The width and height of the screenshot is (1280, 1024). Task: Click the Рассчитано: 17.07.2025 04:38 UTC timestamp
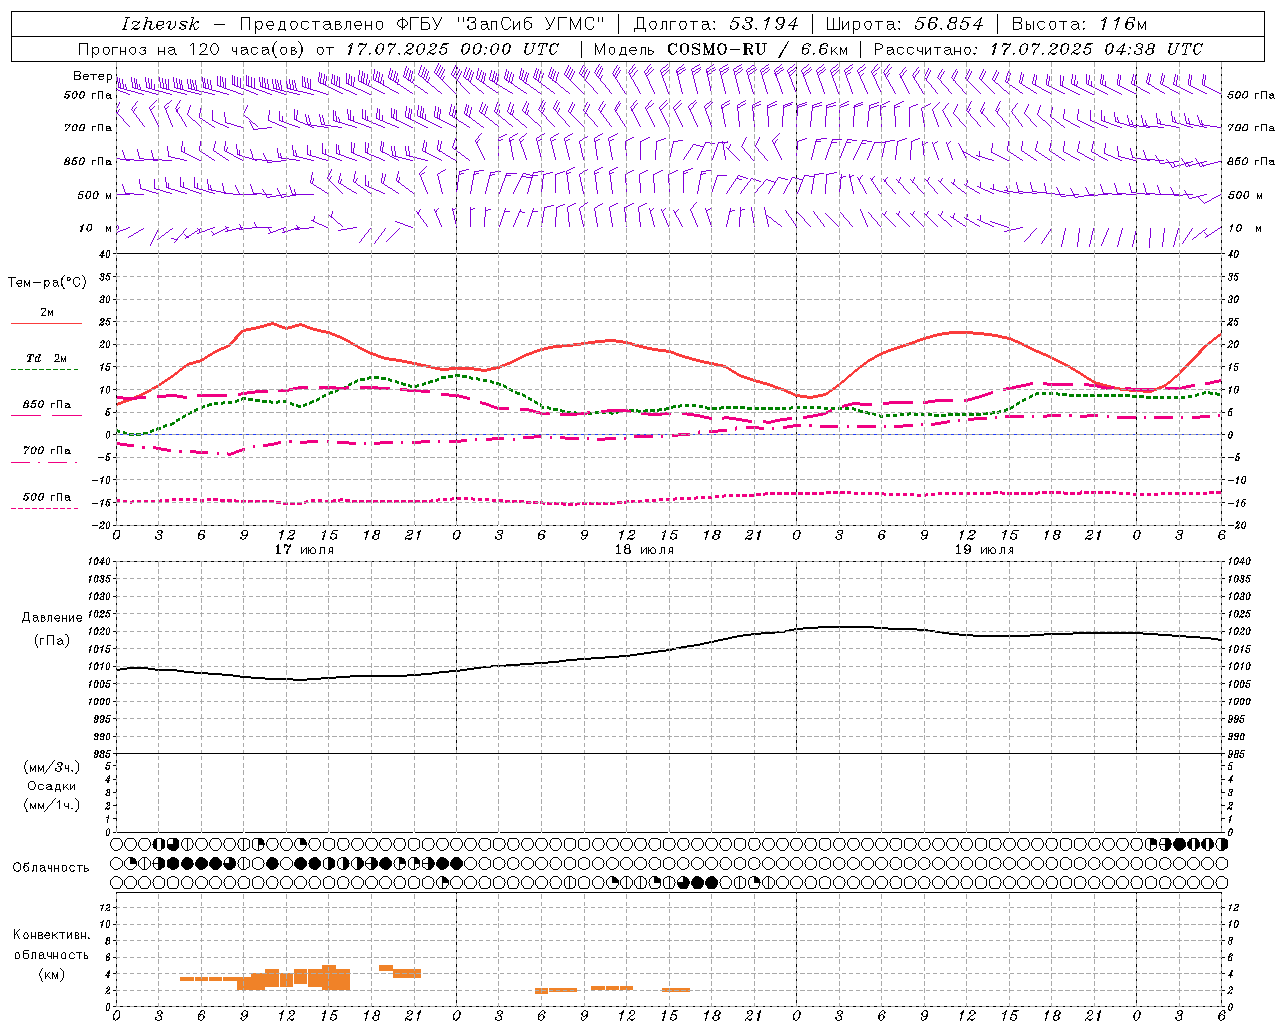point(1039,49)
